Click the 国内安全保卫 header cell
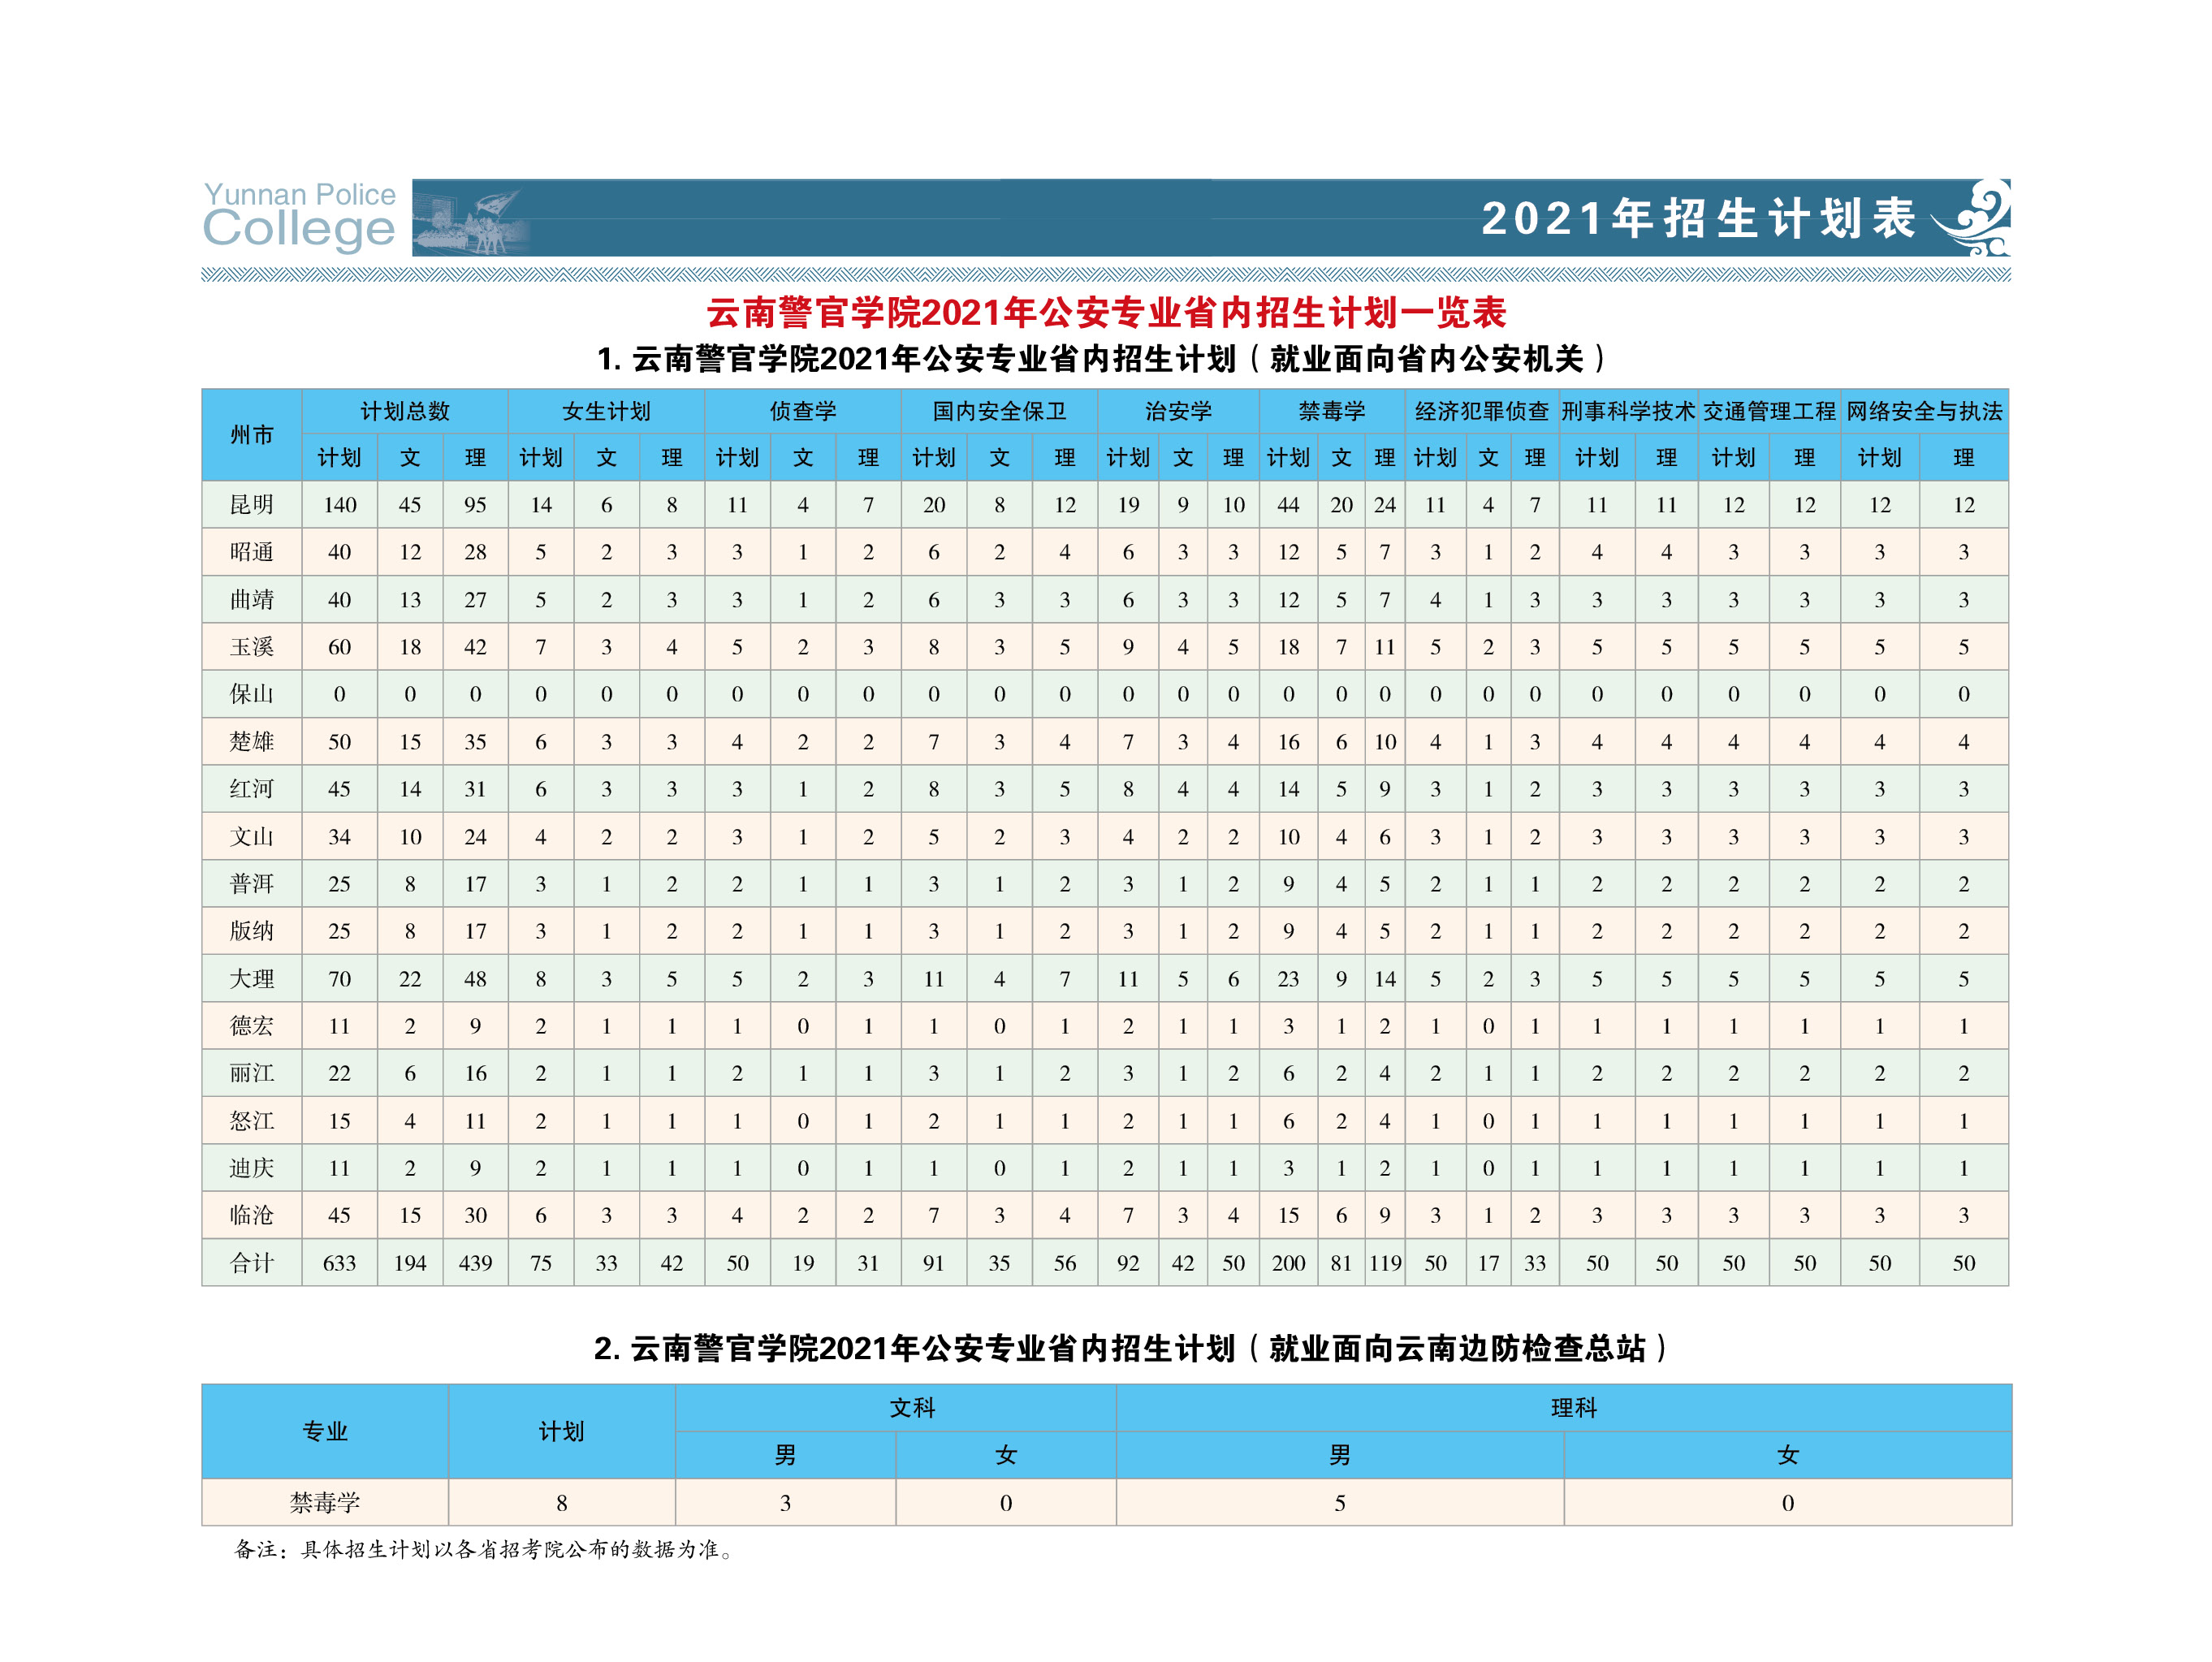The image size is (2212, 1662). 999,411
